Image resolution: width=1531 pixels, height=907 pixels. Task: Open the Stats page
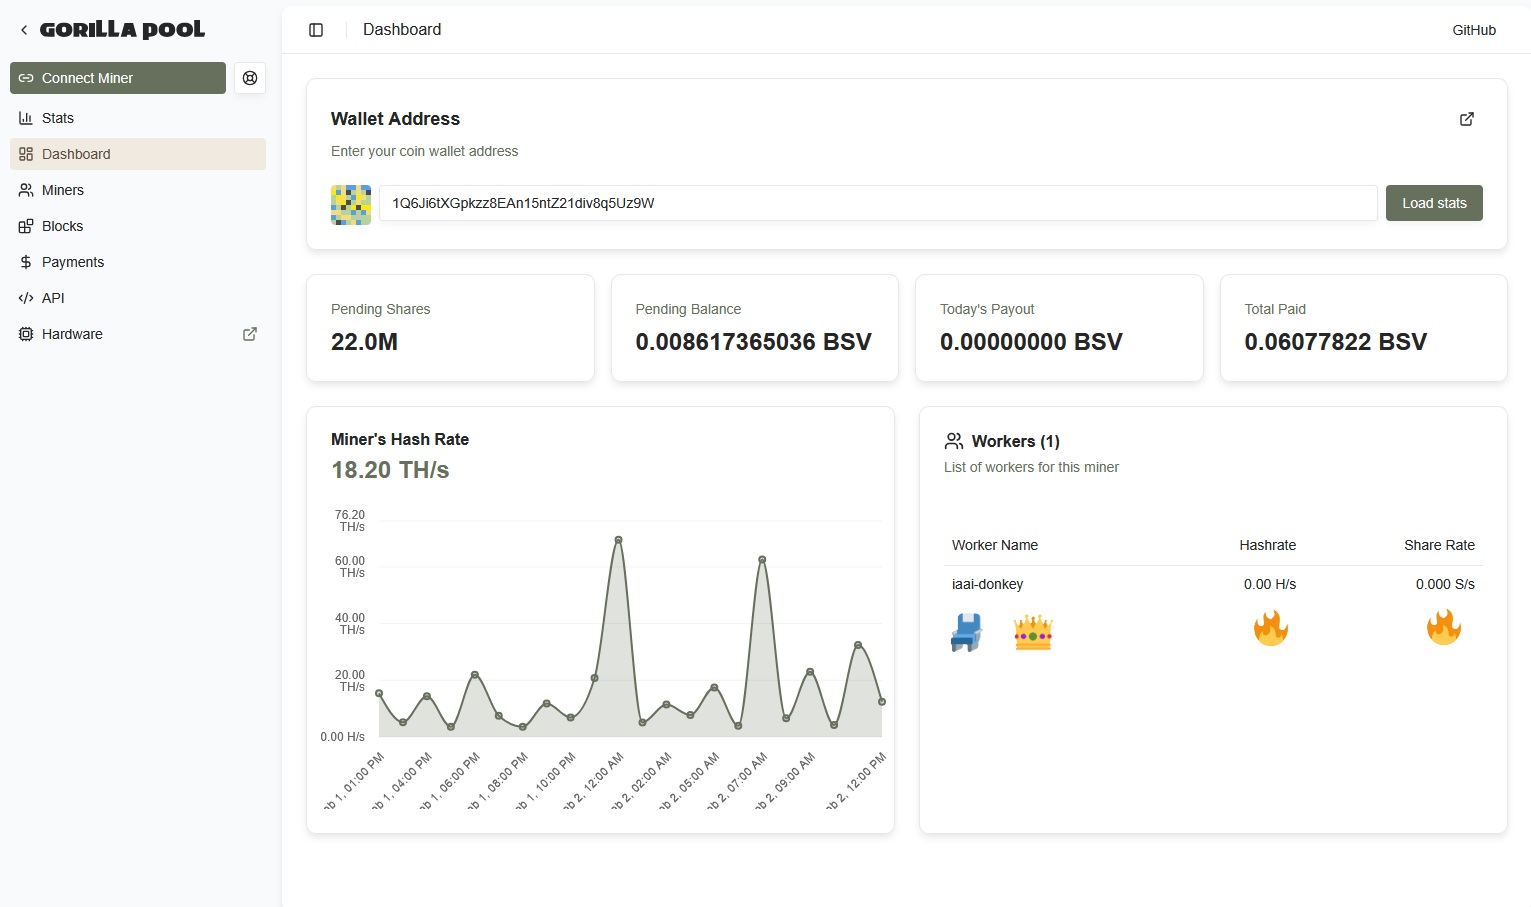pyautogui.click(x=138, y=118)
